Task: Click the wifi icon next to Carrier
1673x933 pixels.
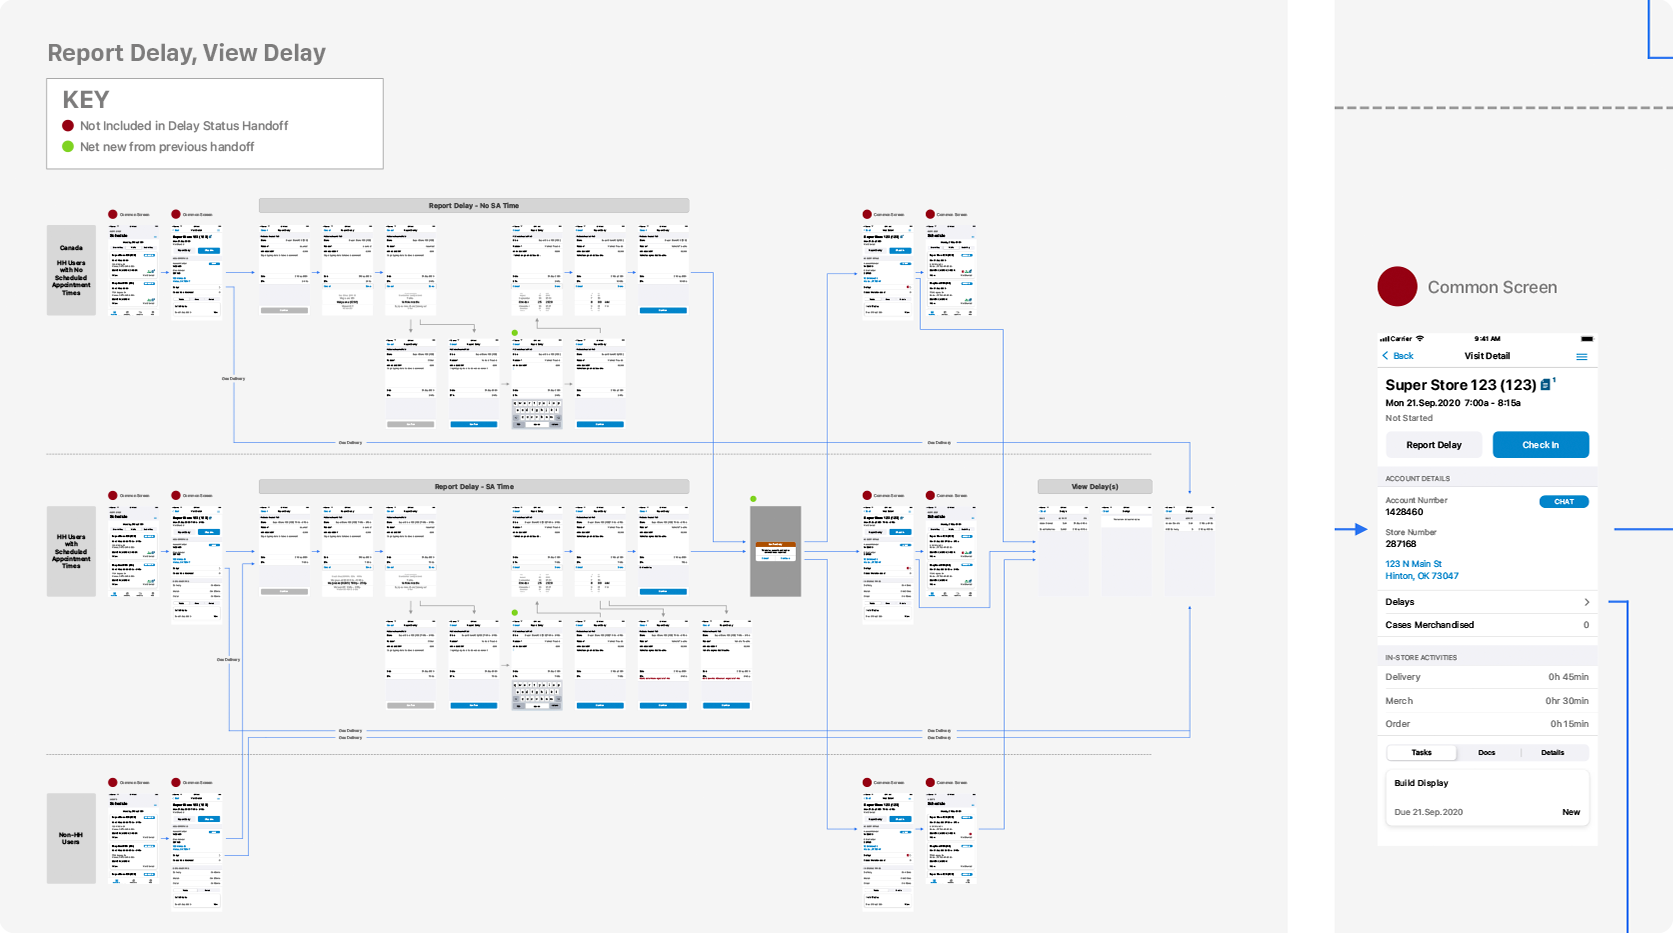Action: 1419,339
